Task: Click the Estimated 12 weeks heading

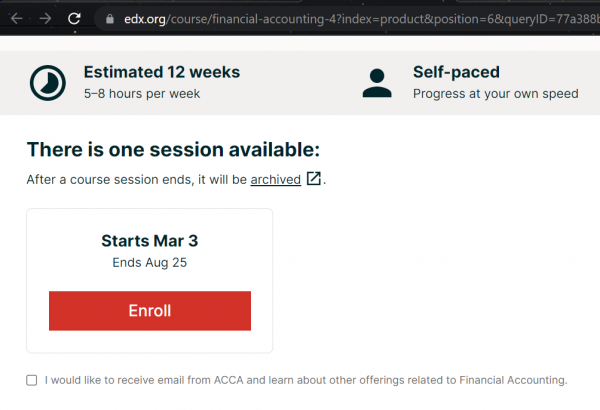Action: (162, 72)
